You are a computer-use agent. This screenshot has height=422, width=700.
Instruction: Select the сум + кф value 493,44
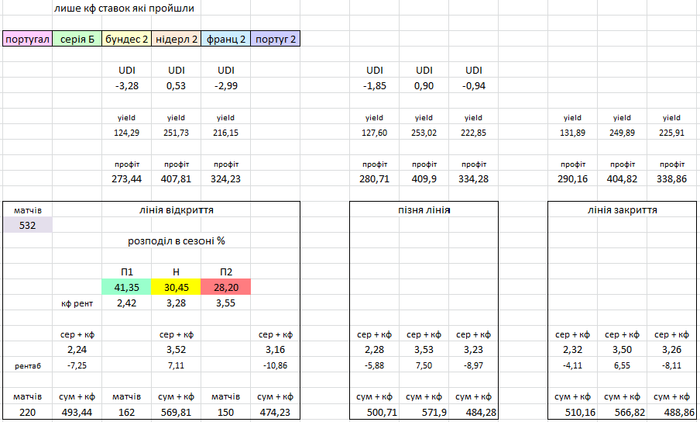click(x=77, y=412)
